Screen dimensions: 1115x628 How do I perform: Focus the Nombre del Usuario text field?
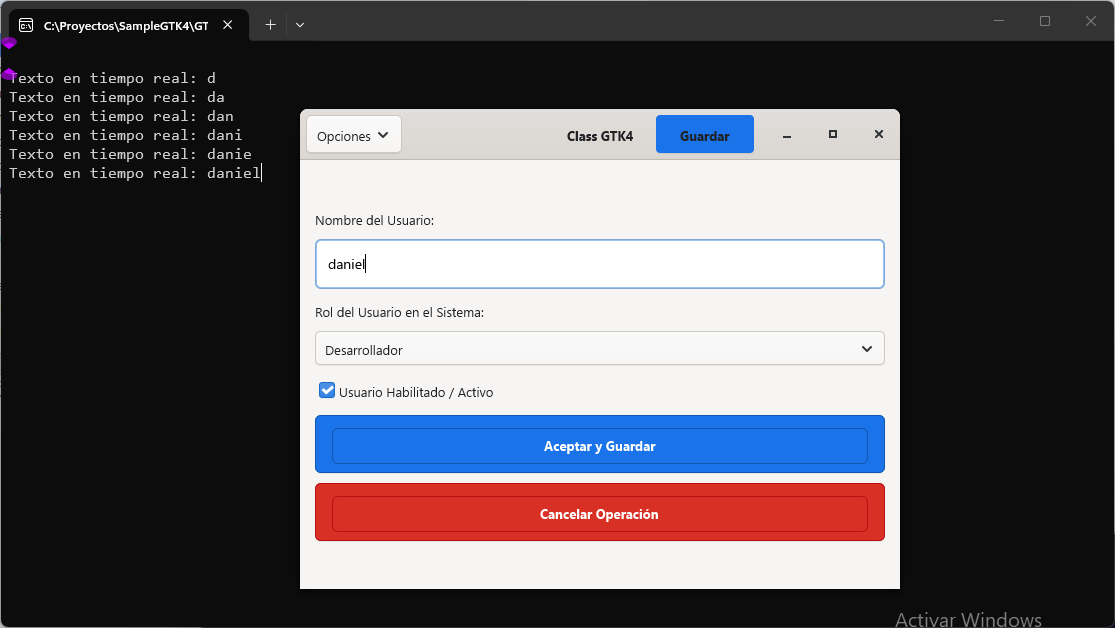click(599, 264)
